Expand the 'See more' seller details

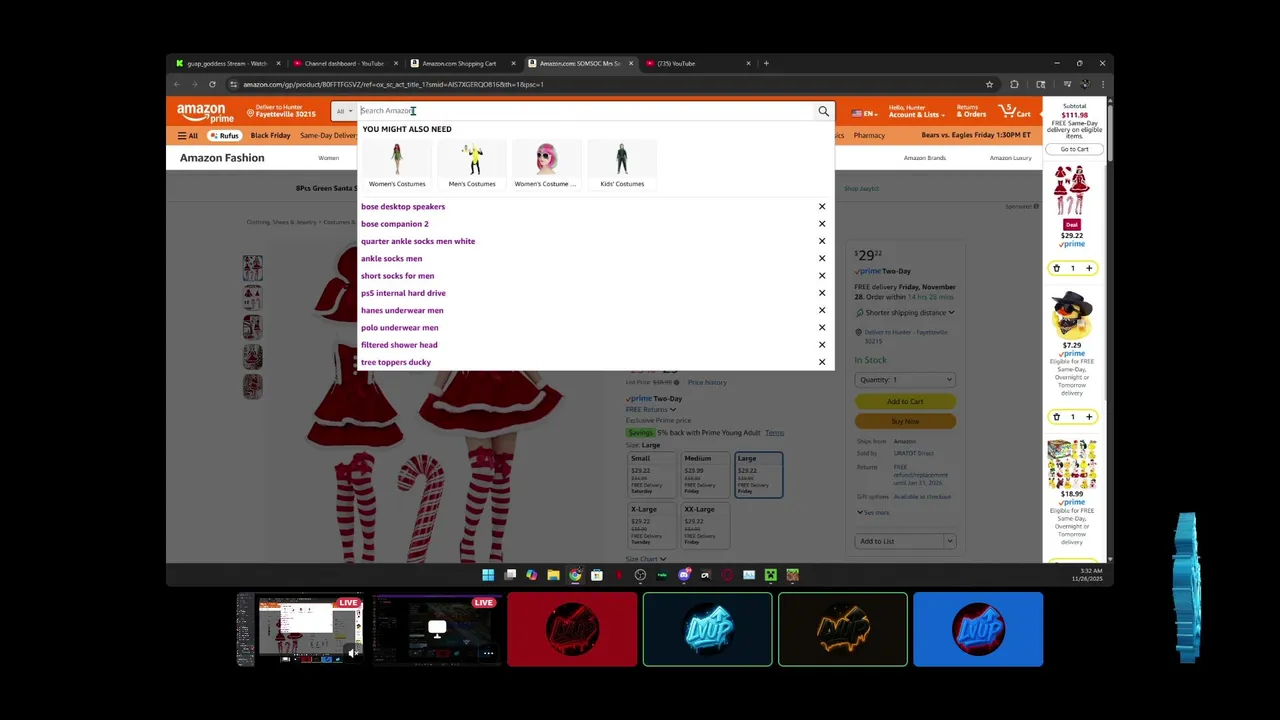pyautogui.click(x=873, y=513)
